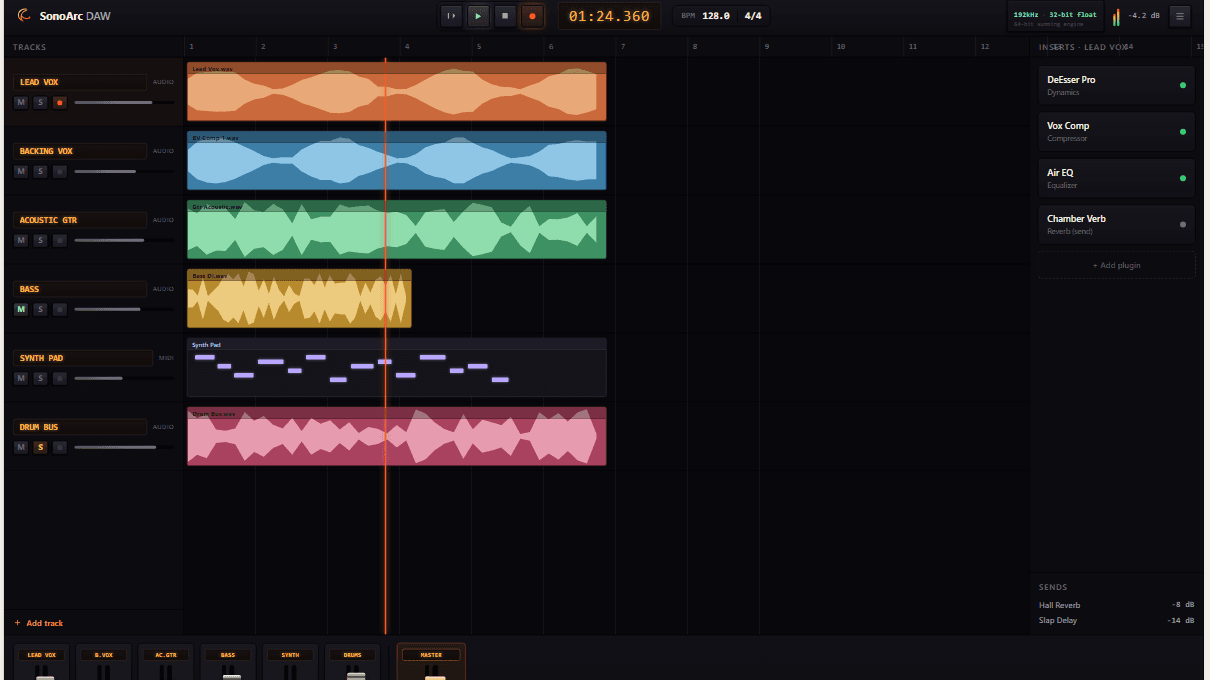Screen dimensions: 1210x680
Task: Select the Synth Pad MIDI clip
Action: 396,367
